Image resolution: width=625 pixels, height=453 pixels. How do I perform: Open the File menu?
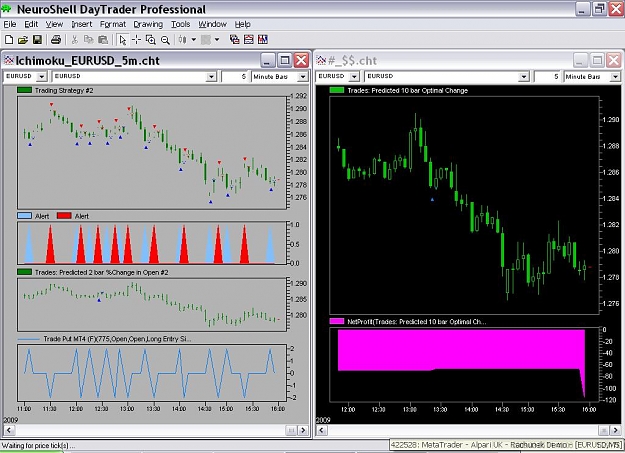(10, 24)
